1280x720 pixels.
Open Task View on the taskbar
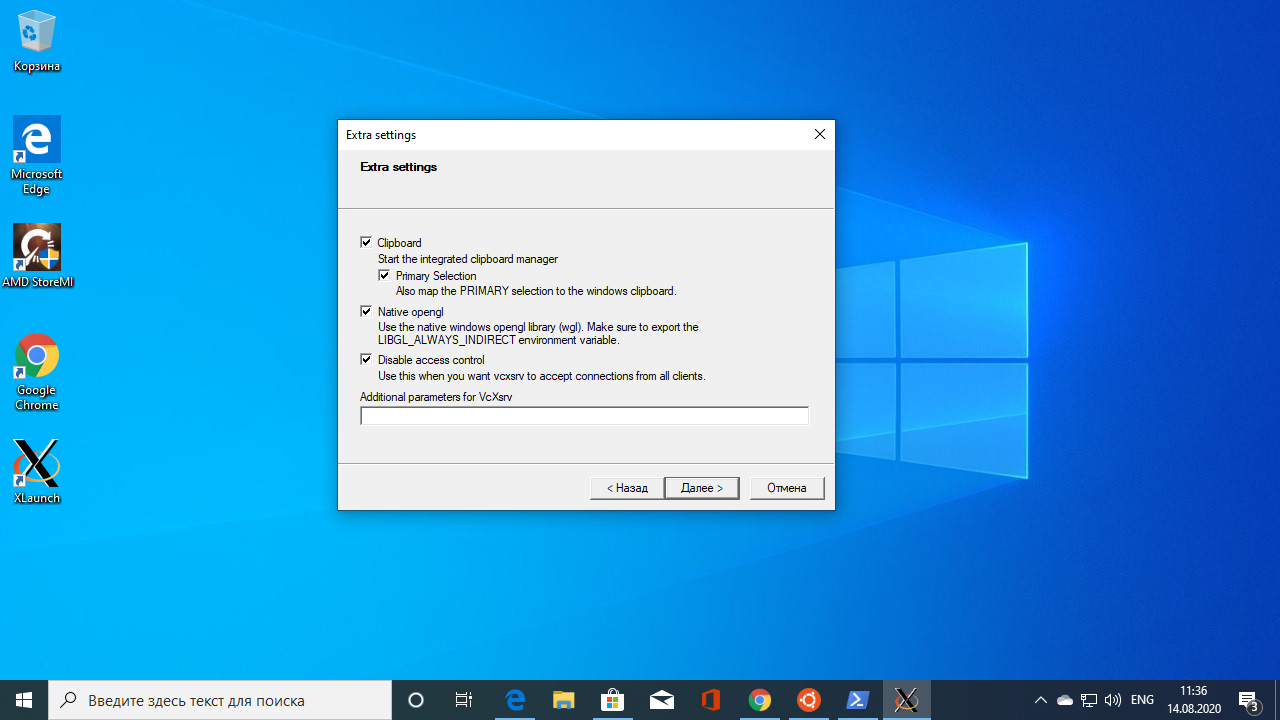(464, 700)
